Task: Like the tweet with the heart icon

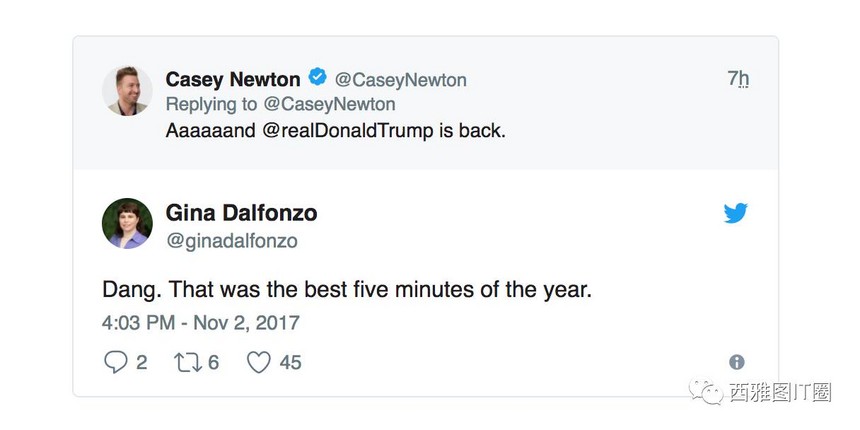Action: click(259, 362)
